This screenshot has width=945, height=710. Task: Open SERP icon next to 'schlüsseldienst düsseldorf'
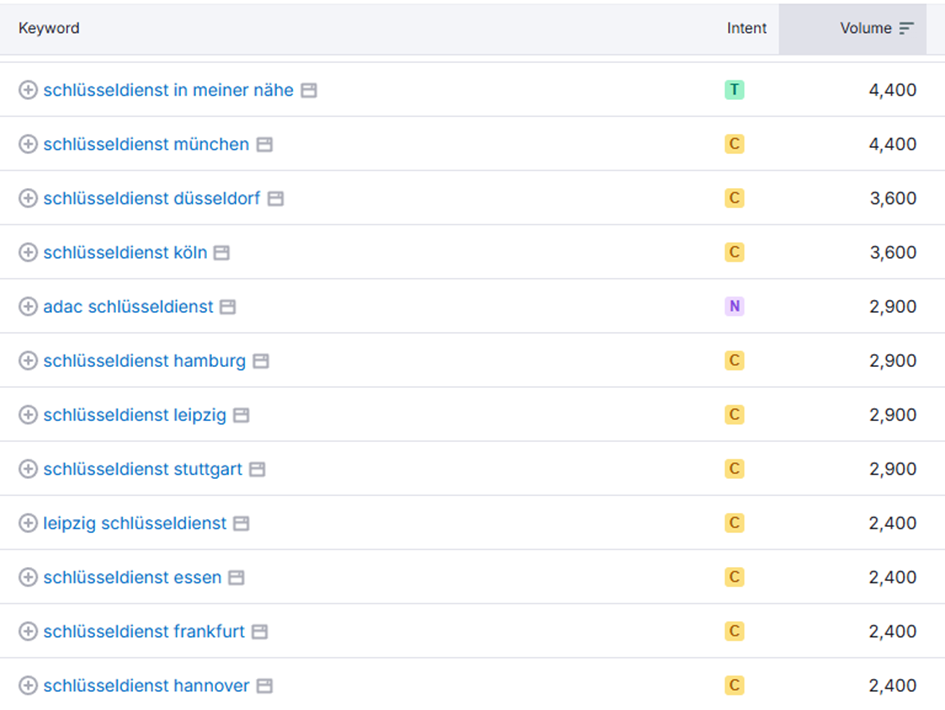click(275, 198)
